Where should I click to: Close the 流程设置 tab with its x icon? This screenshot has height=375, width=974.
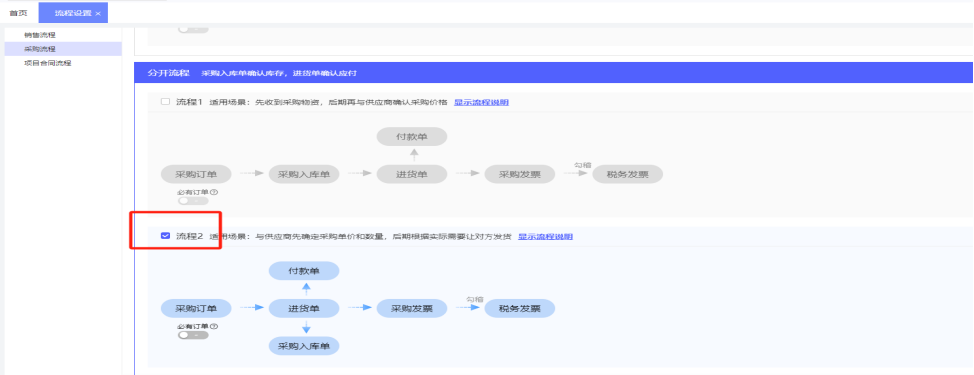(98, 13)
